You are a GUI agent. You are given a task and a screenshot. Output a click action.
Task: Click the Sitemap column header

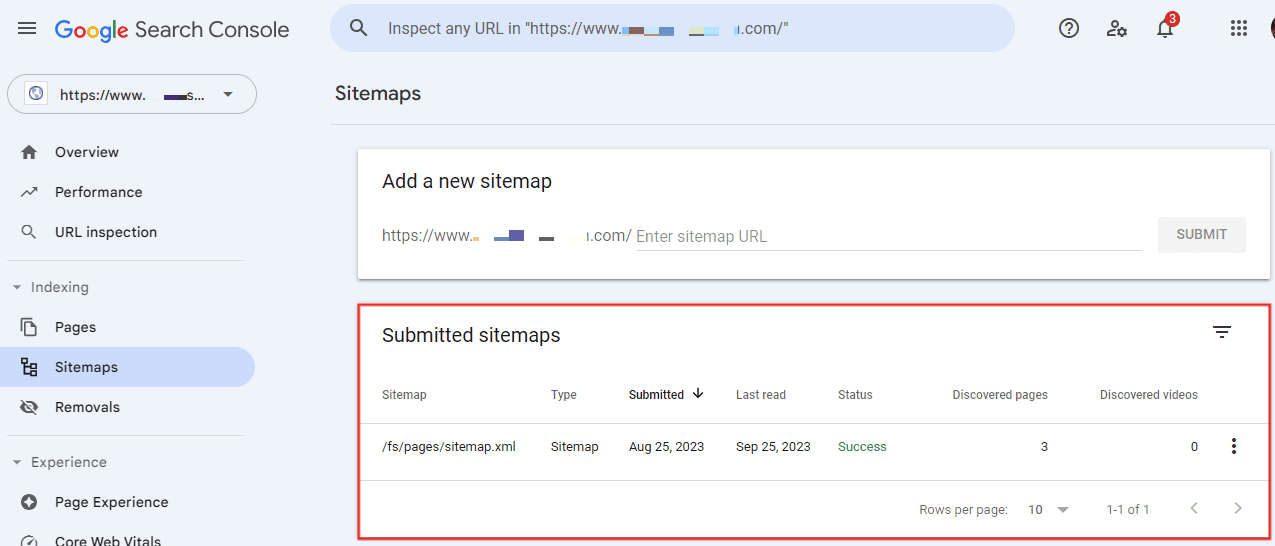tap(404, 395)
